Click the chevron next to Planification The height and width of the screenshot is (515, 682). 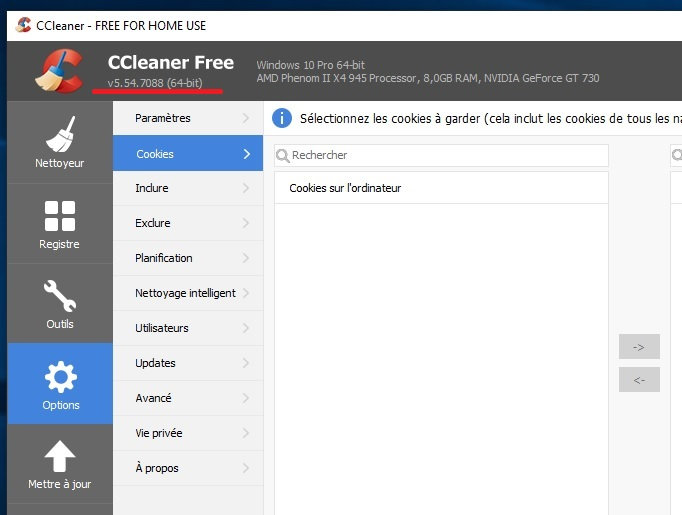pos(246,258)
